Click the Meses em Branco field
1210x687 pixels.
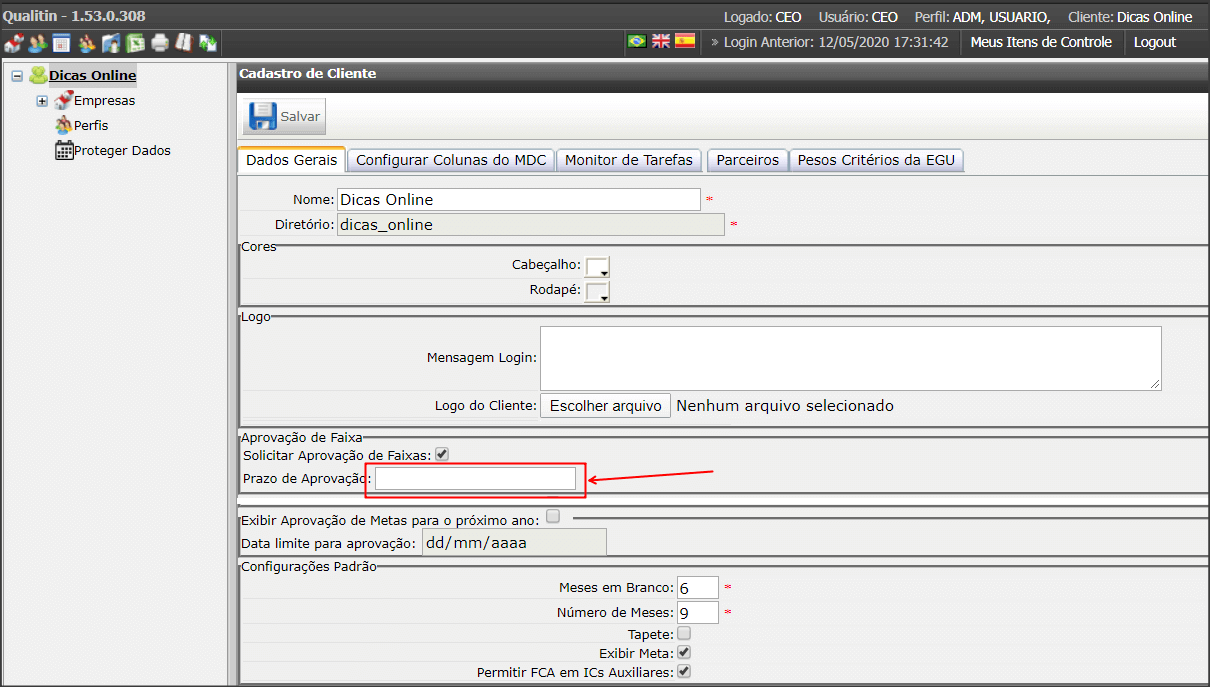coord(698,587)
